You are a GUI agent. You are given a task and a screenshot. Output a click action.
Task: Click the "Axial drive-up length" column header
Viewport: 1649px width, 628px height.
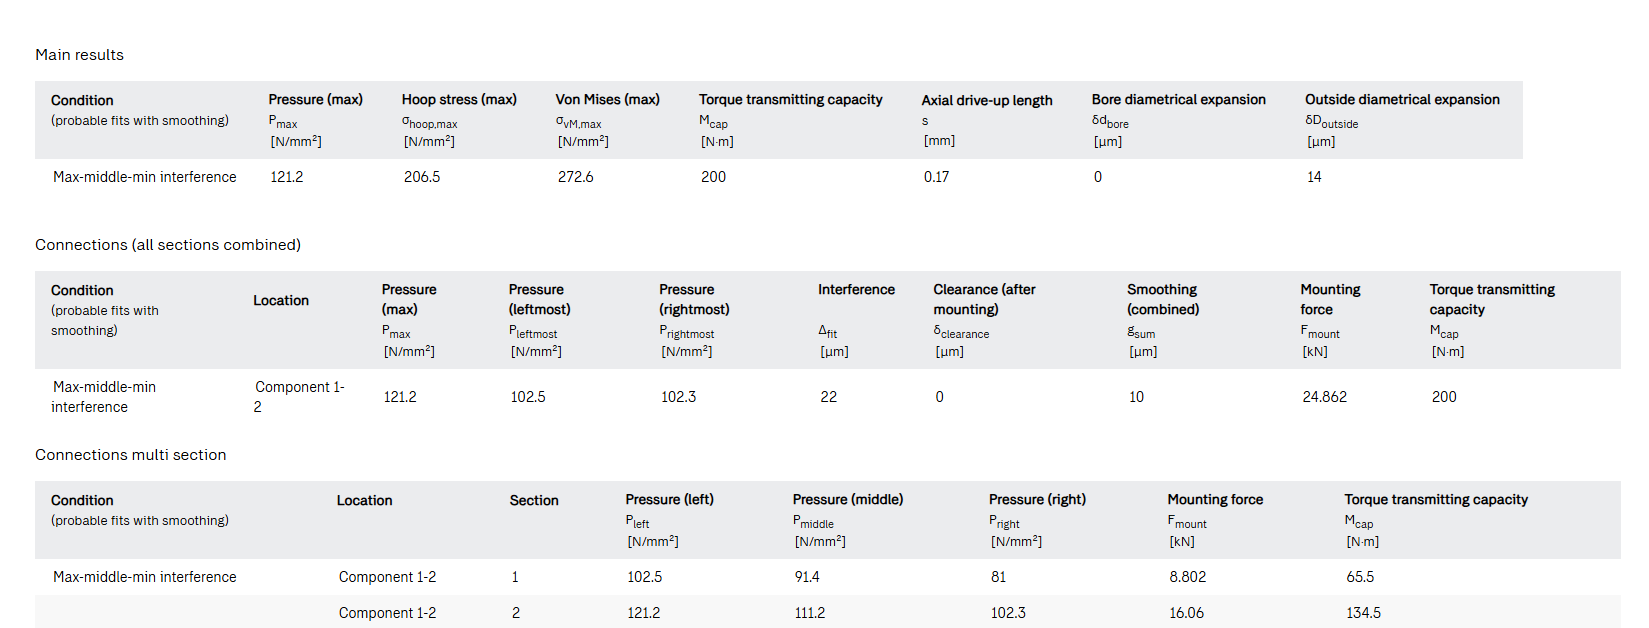click(986, 100)
